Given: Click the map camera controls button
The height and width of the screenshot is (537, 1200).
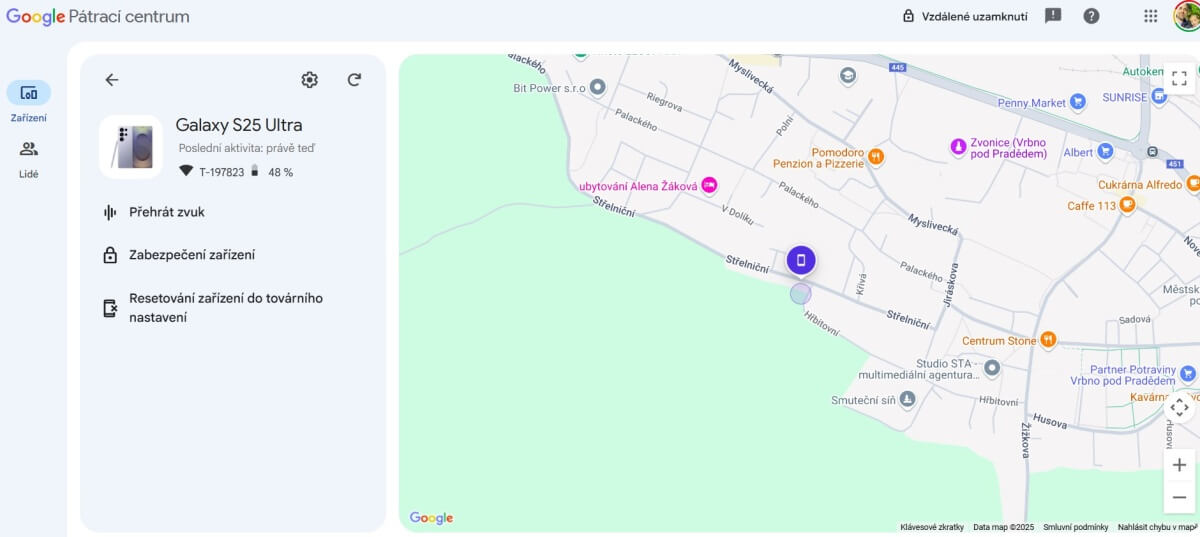Looking at the screenshot, I should [1179, 407].
